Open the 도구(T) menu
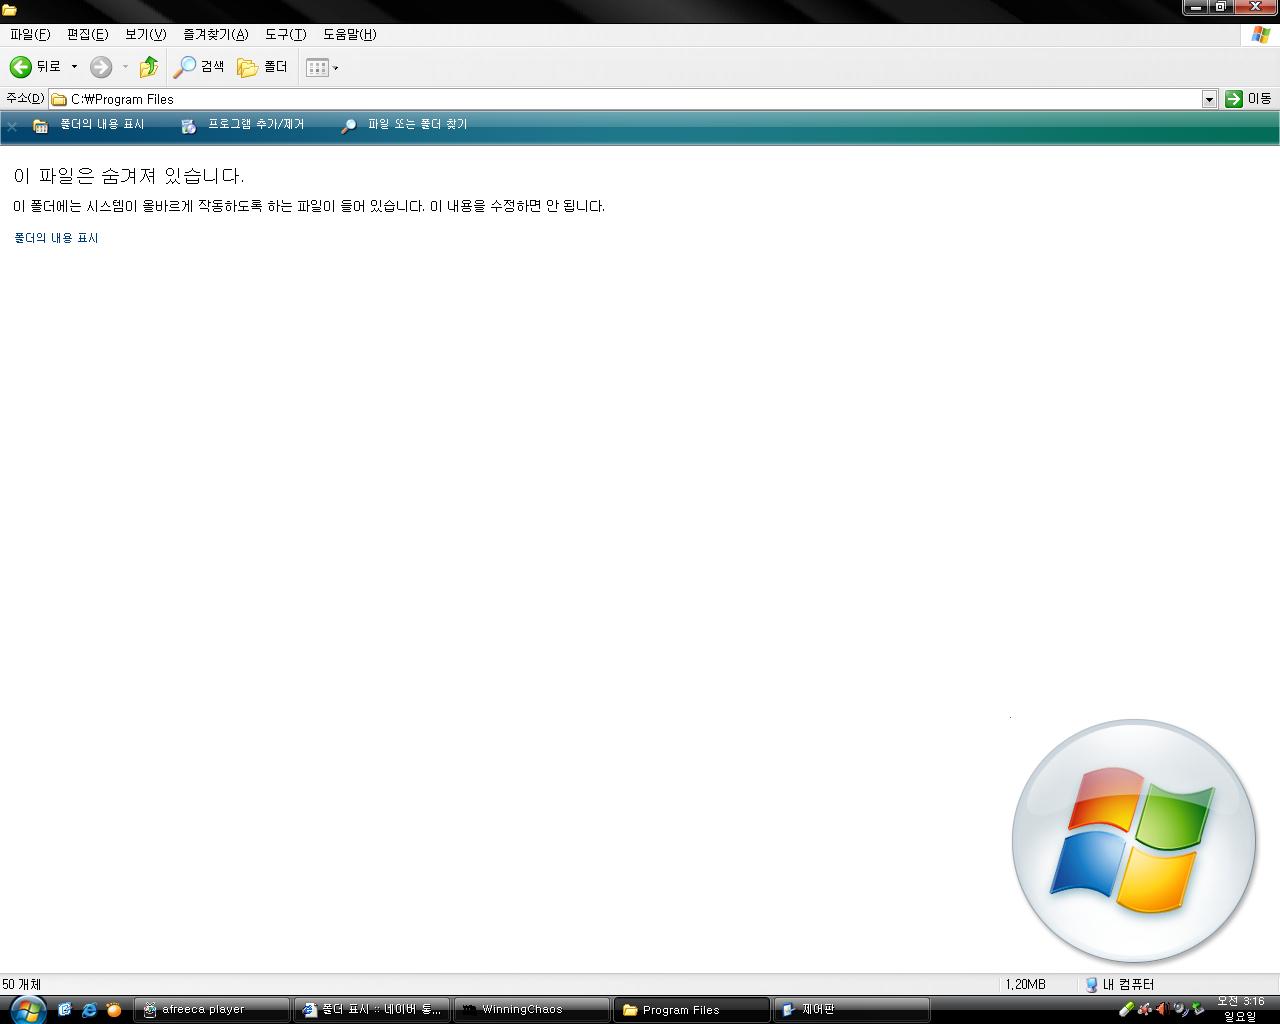 [285, 34]
